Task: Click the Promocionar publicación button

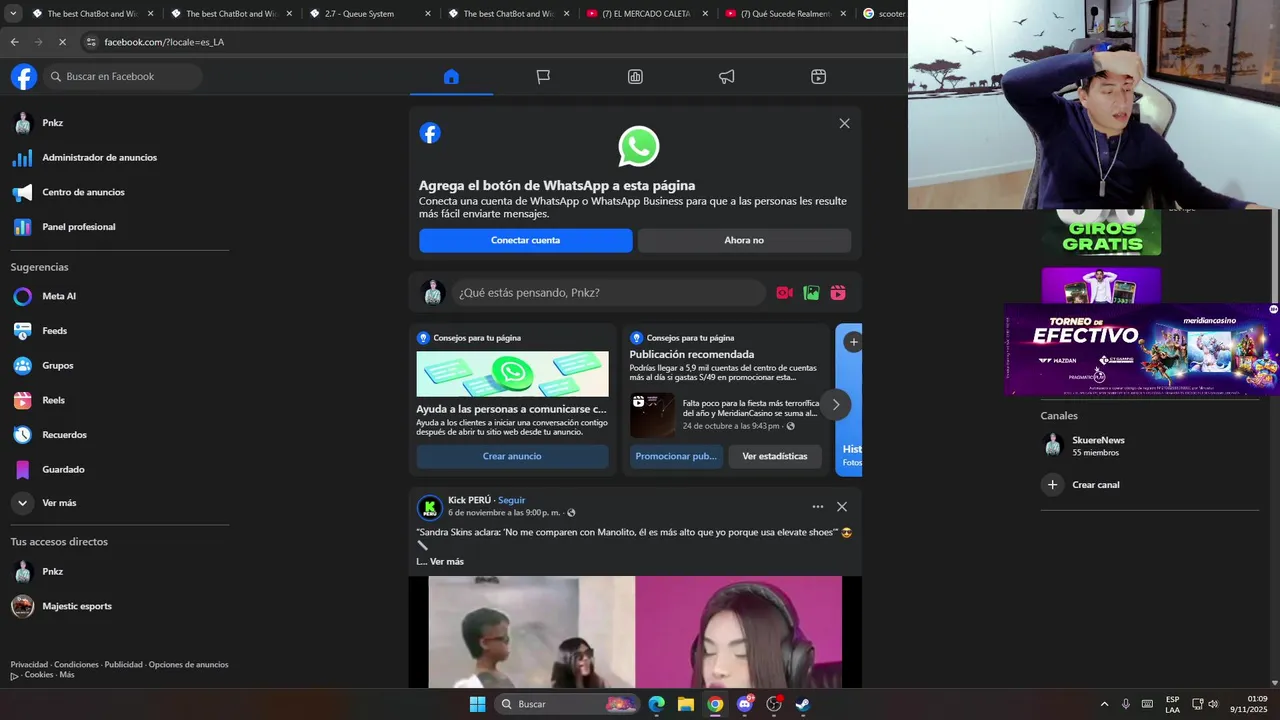Action: pos(676,456)
